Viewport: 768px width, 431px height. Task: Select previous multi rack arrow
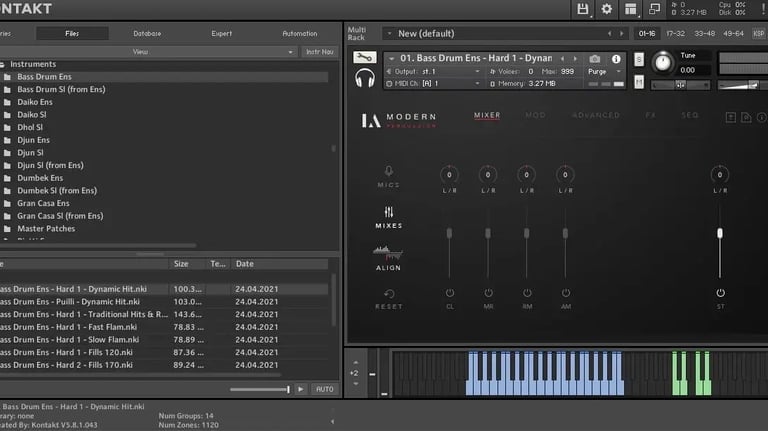point(609,34)
